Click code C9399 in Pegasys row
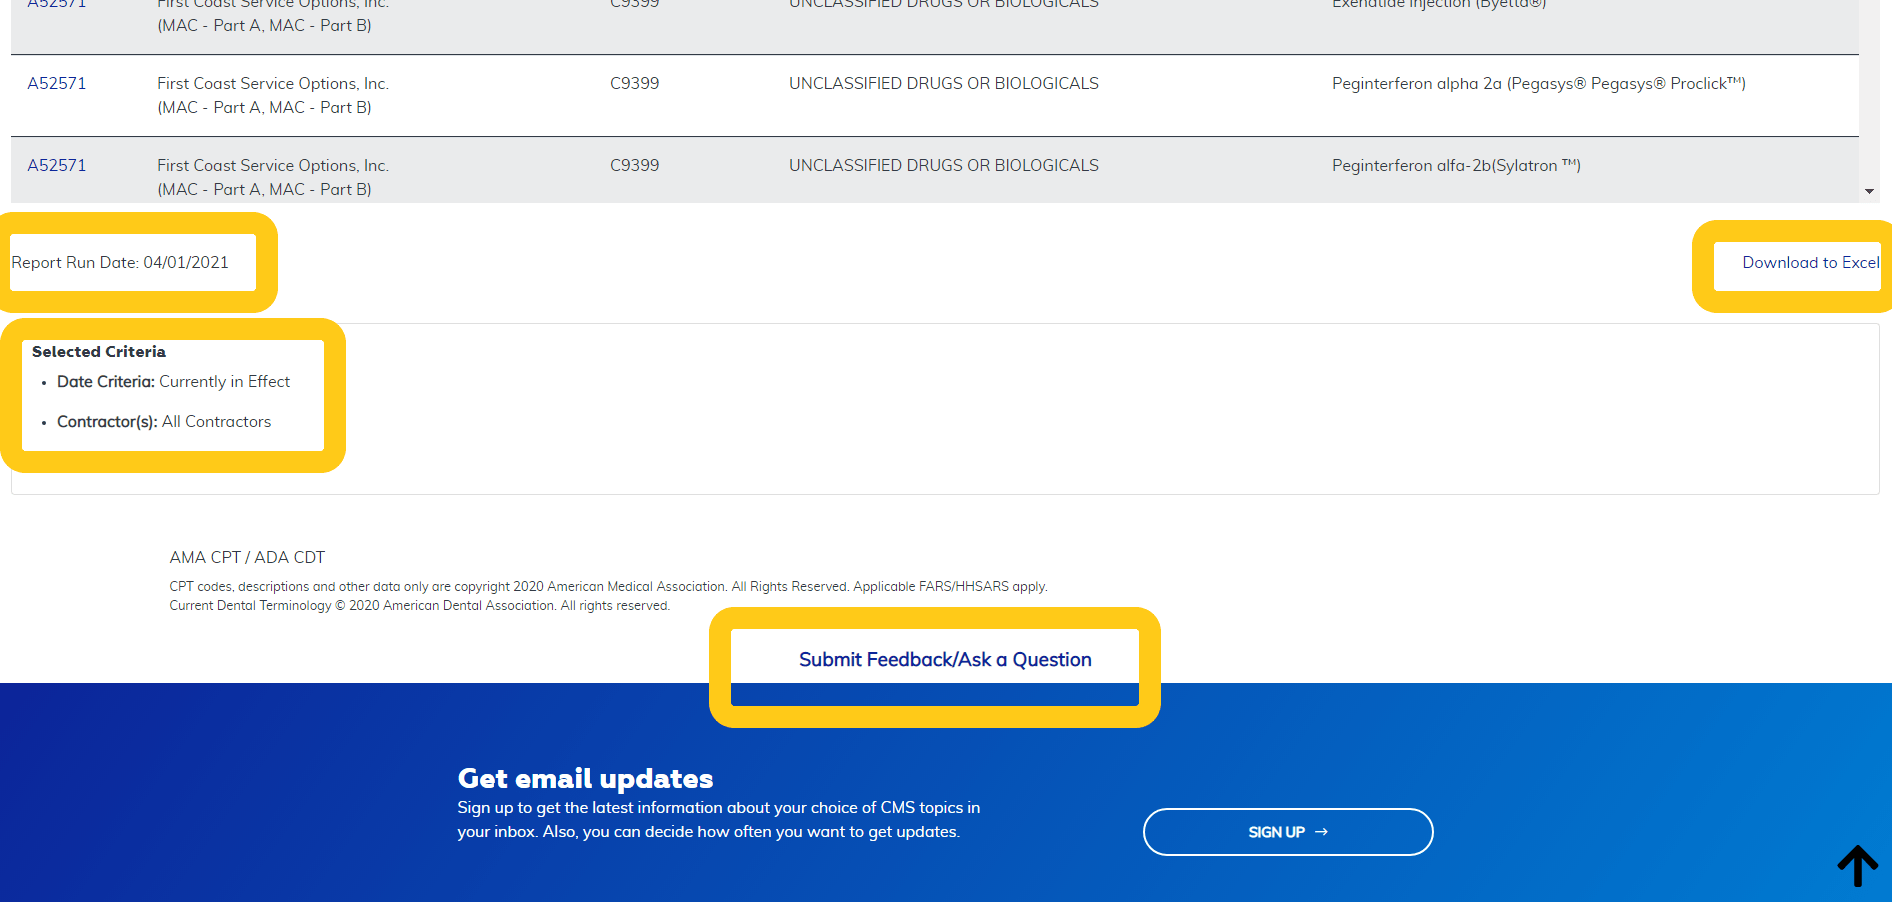The image size is (1892, 902). [x=634, y=84]
